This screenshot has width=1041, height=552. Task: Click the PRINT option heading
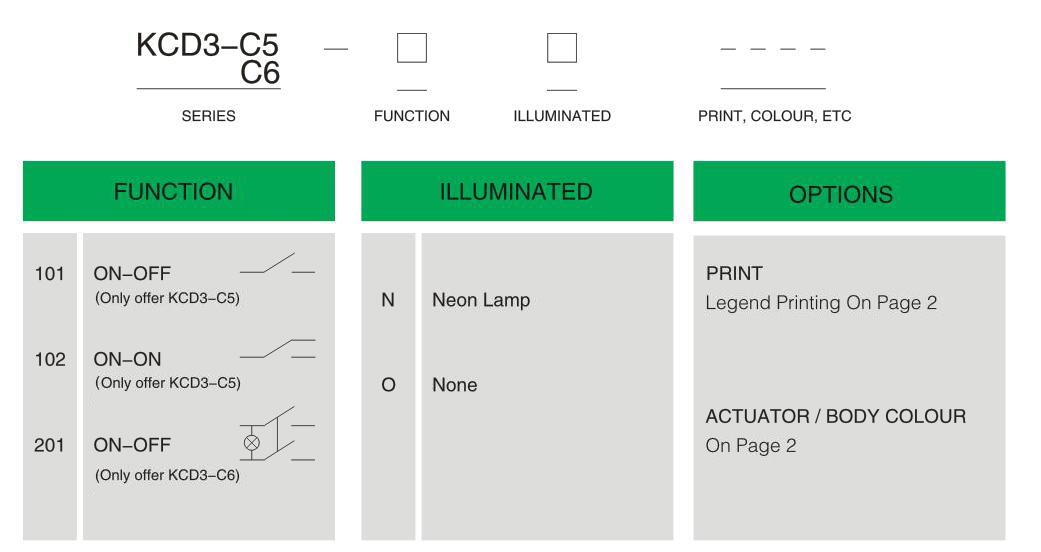coord(734,274)
